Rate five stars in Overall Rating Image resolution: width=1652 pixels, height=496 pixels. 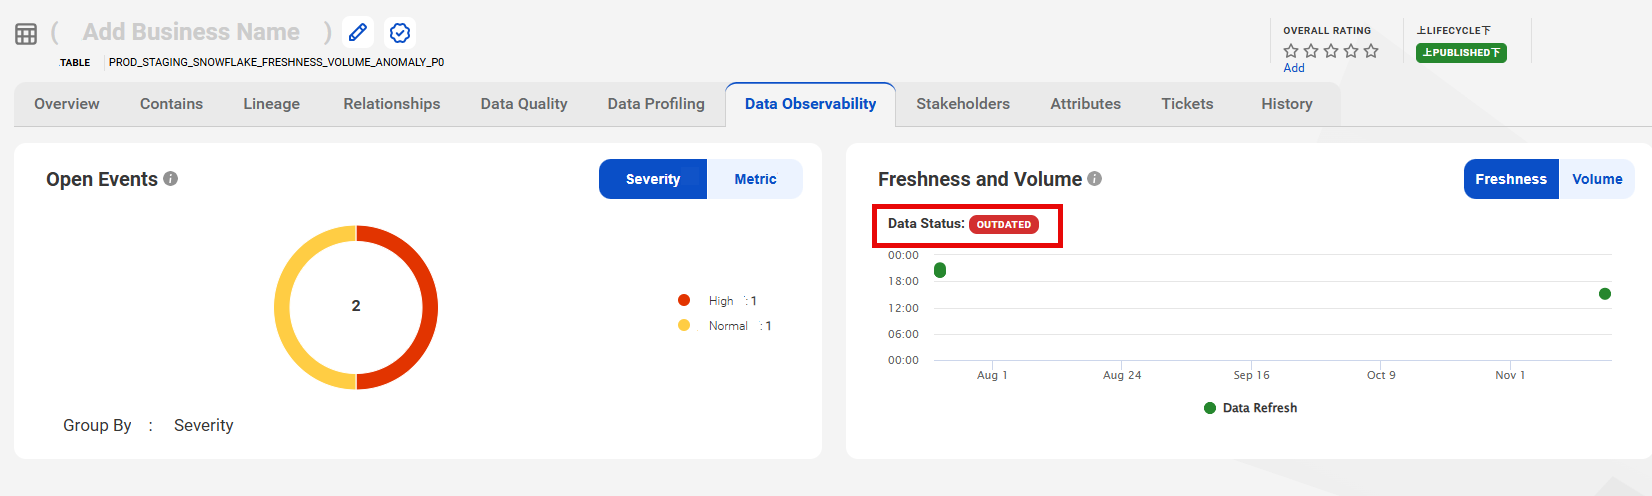[x=1371, y=50]
